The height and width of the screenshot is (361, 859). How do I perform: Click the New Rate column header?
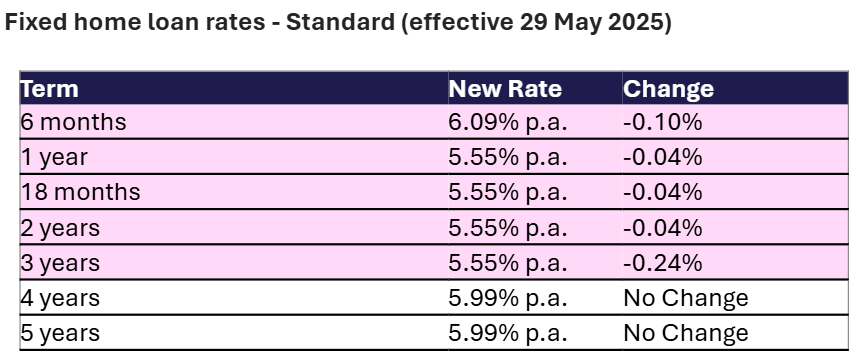535,88
